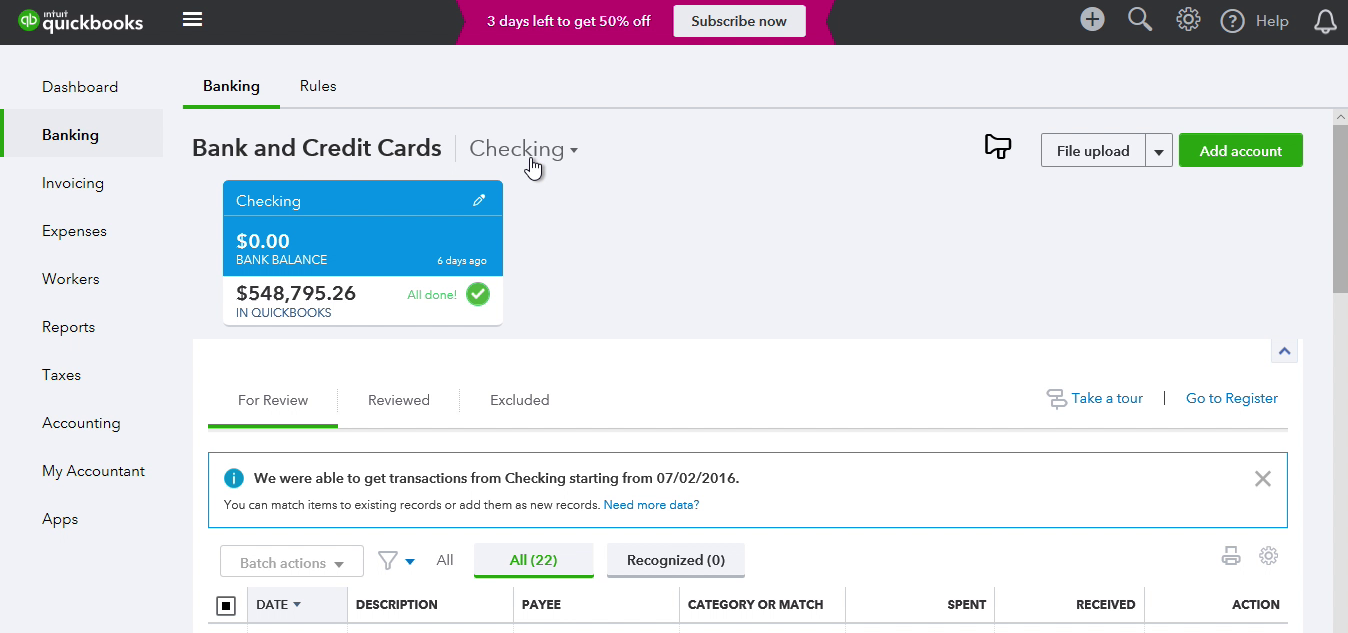1348x633 pixels.
Task: Toggle the hamburger navigation menu
Action: point(193,20)
